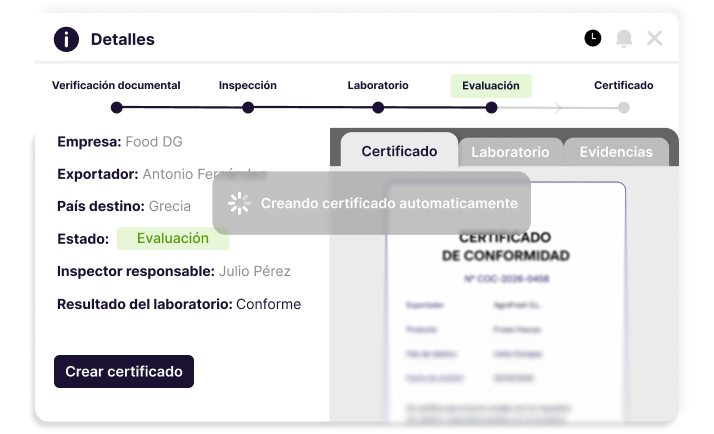Viewport: 714px width, 434px height.
Task: Select the Estado field label
Action: [x=83, y=239]
